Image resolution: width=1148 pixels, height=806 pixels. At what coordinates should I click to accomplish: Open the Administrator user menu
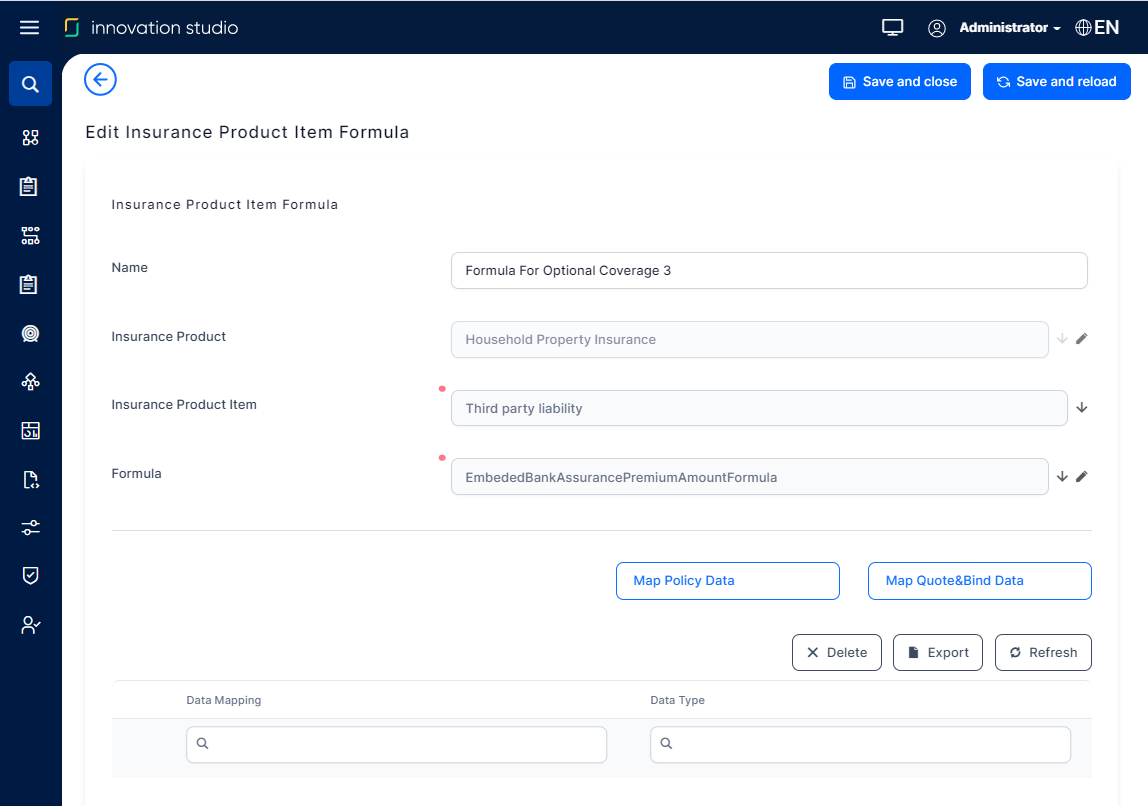pos(1008,28)
